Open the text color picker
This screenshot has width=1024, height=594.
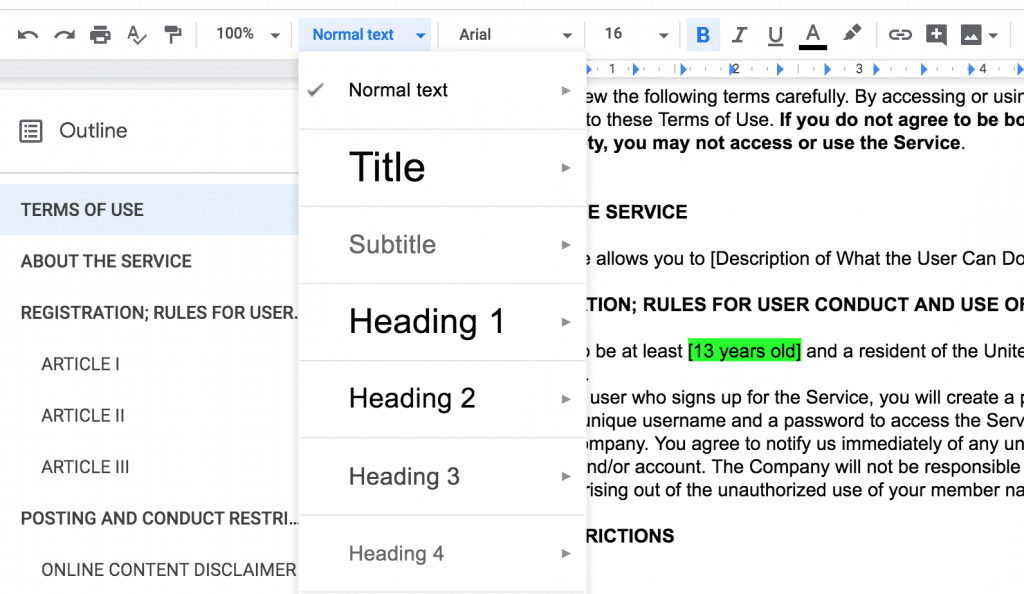pyautogui.click(x=812, y=35)
